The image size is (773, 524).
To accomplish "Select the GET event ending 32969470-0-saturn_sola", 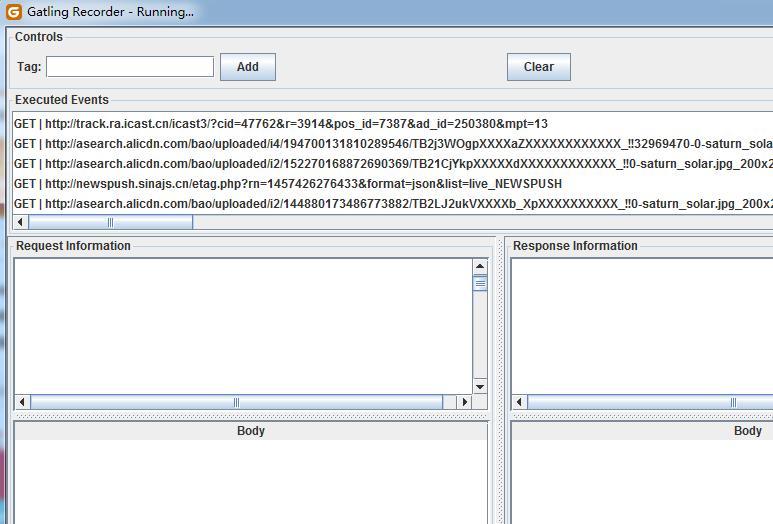I will (393, 144).
